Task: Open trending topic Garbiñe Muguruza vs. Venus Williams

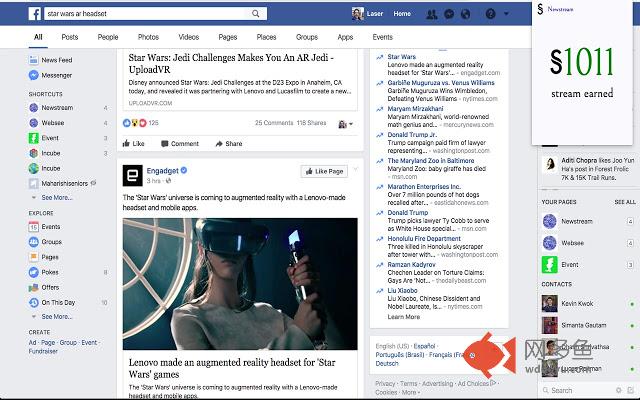Action: click(x=441, y=83)
